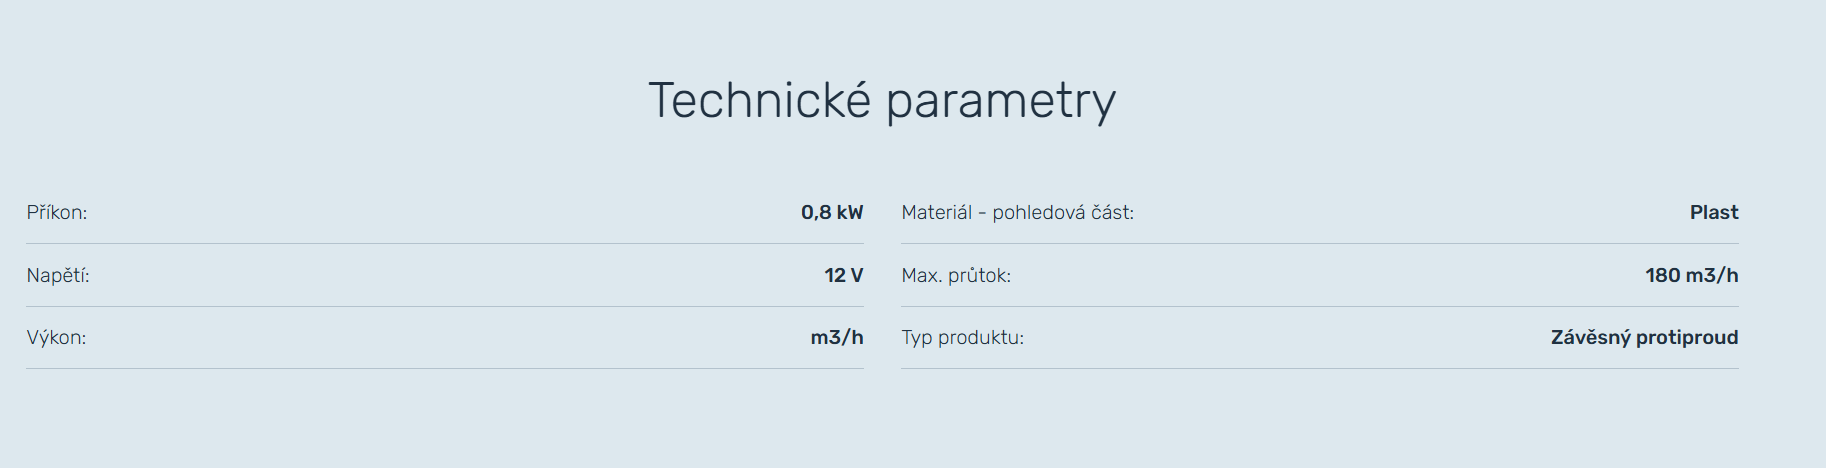Click the divider line under the Výkon row
1826x468 pixels.
[445, 369]
